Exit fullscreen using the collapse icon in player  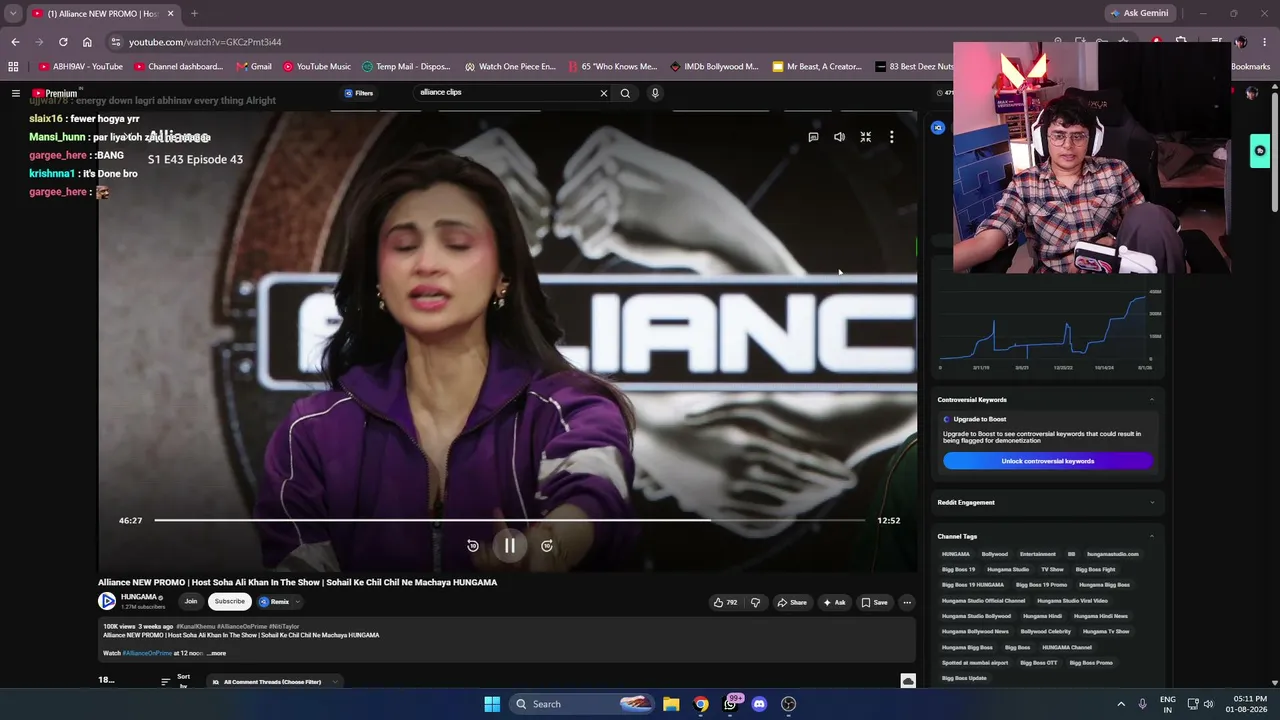coord(866,137)
